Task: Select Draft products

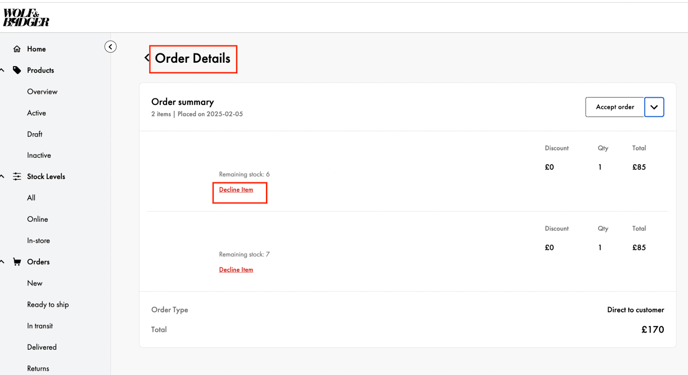Action: coord(35,134)
